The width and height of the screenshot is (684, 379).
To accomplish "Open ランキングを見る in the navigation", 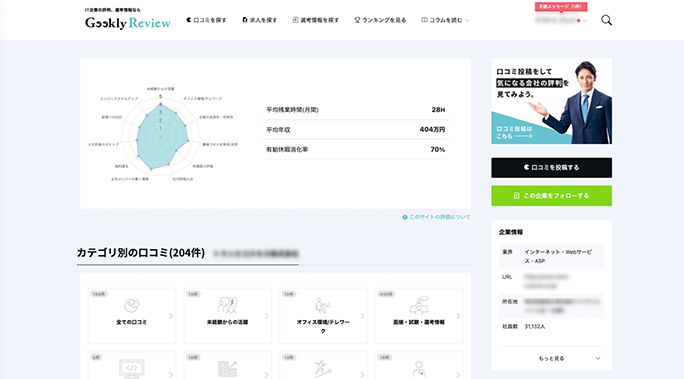I will [x=380, y=20].
